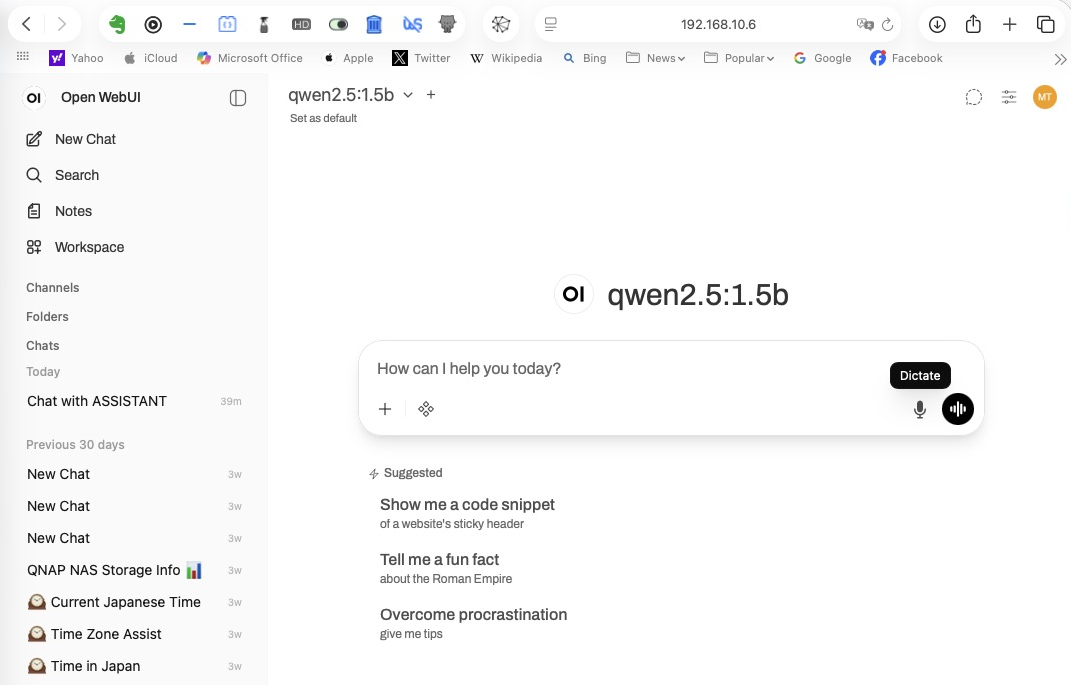Open the 'Chat with ASSISTANT' conversation
Viewport: 1071px width, 685px height.
pos(97,401)
